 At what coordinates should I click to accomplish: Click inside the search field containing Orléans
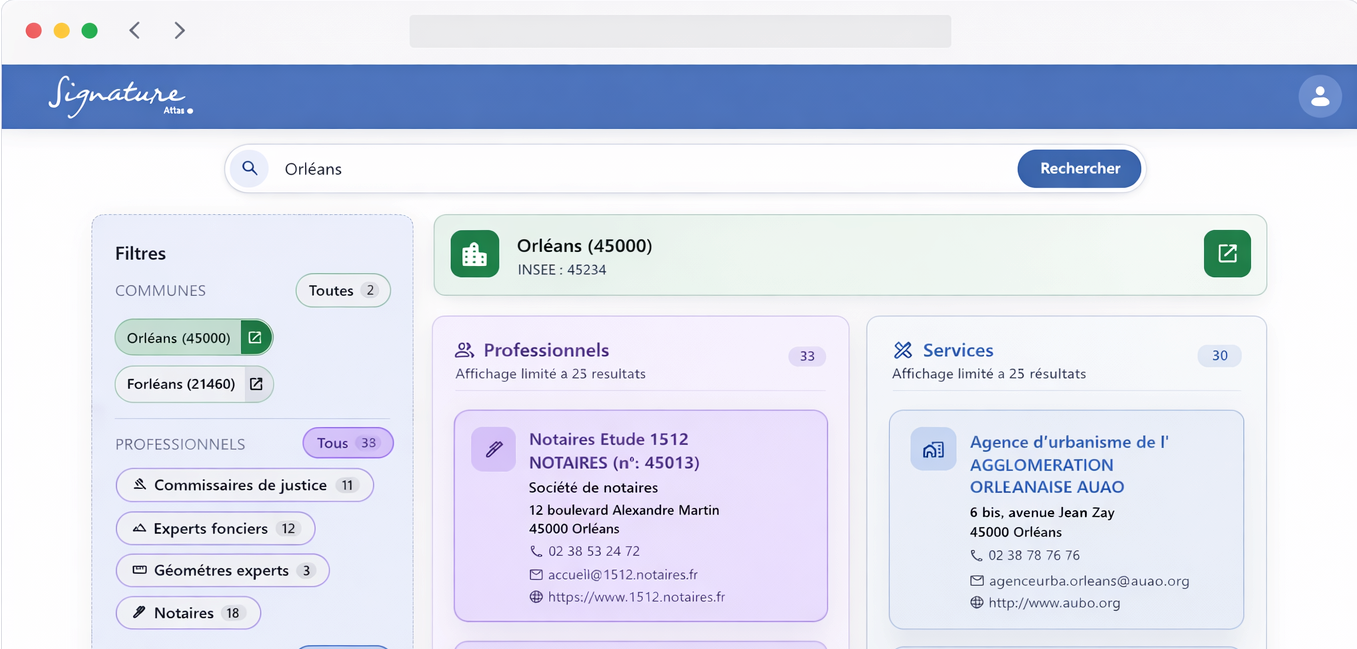tap(600, 168)
